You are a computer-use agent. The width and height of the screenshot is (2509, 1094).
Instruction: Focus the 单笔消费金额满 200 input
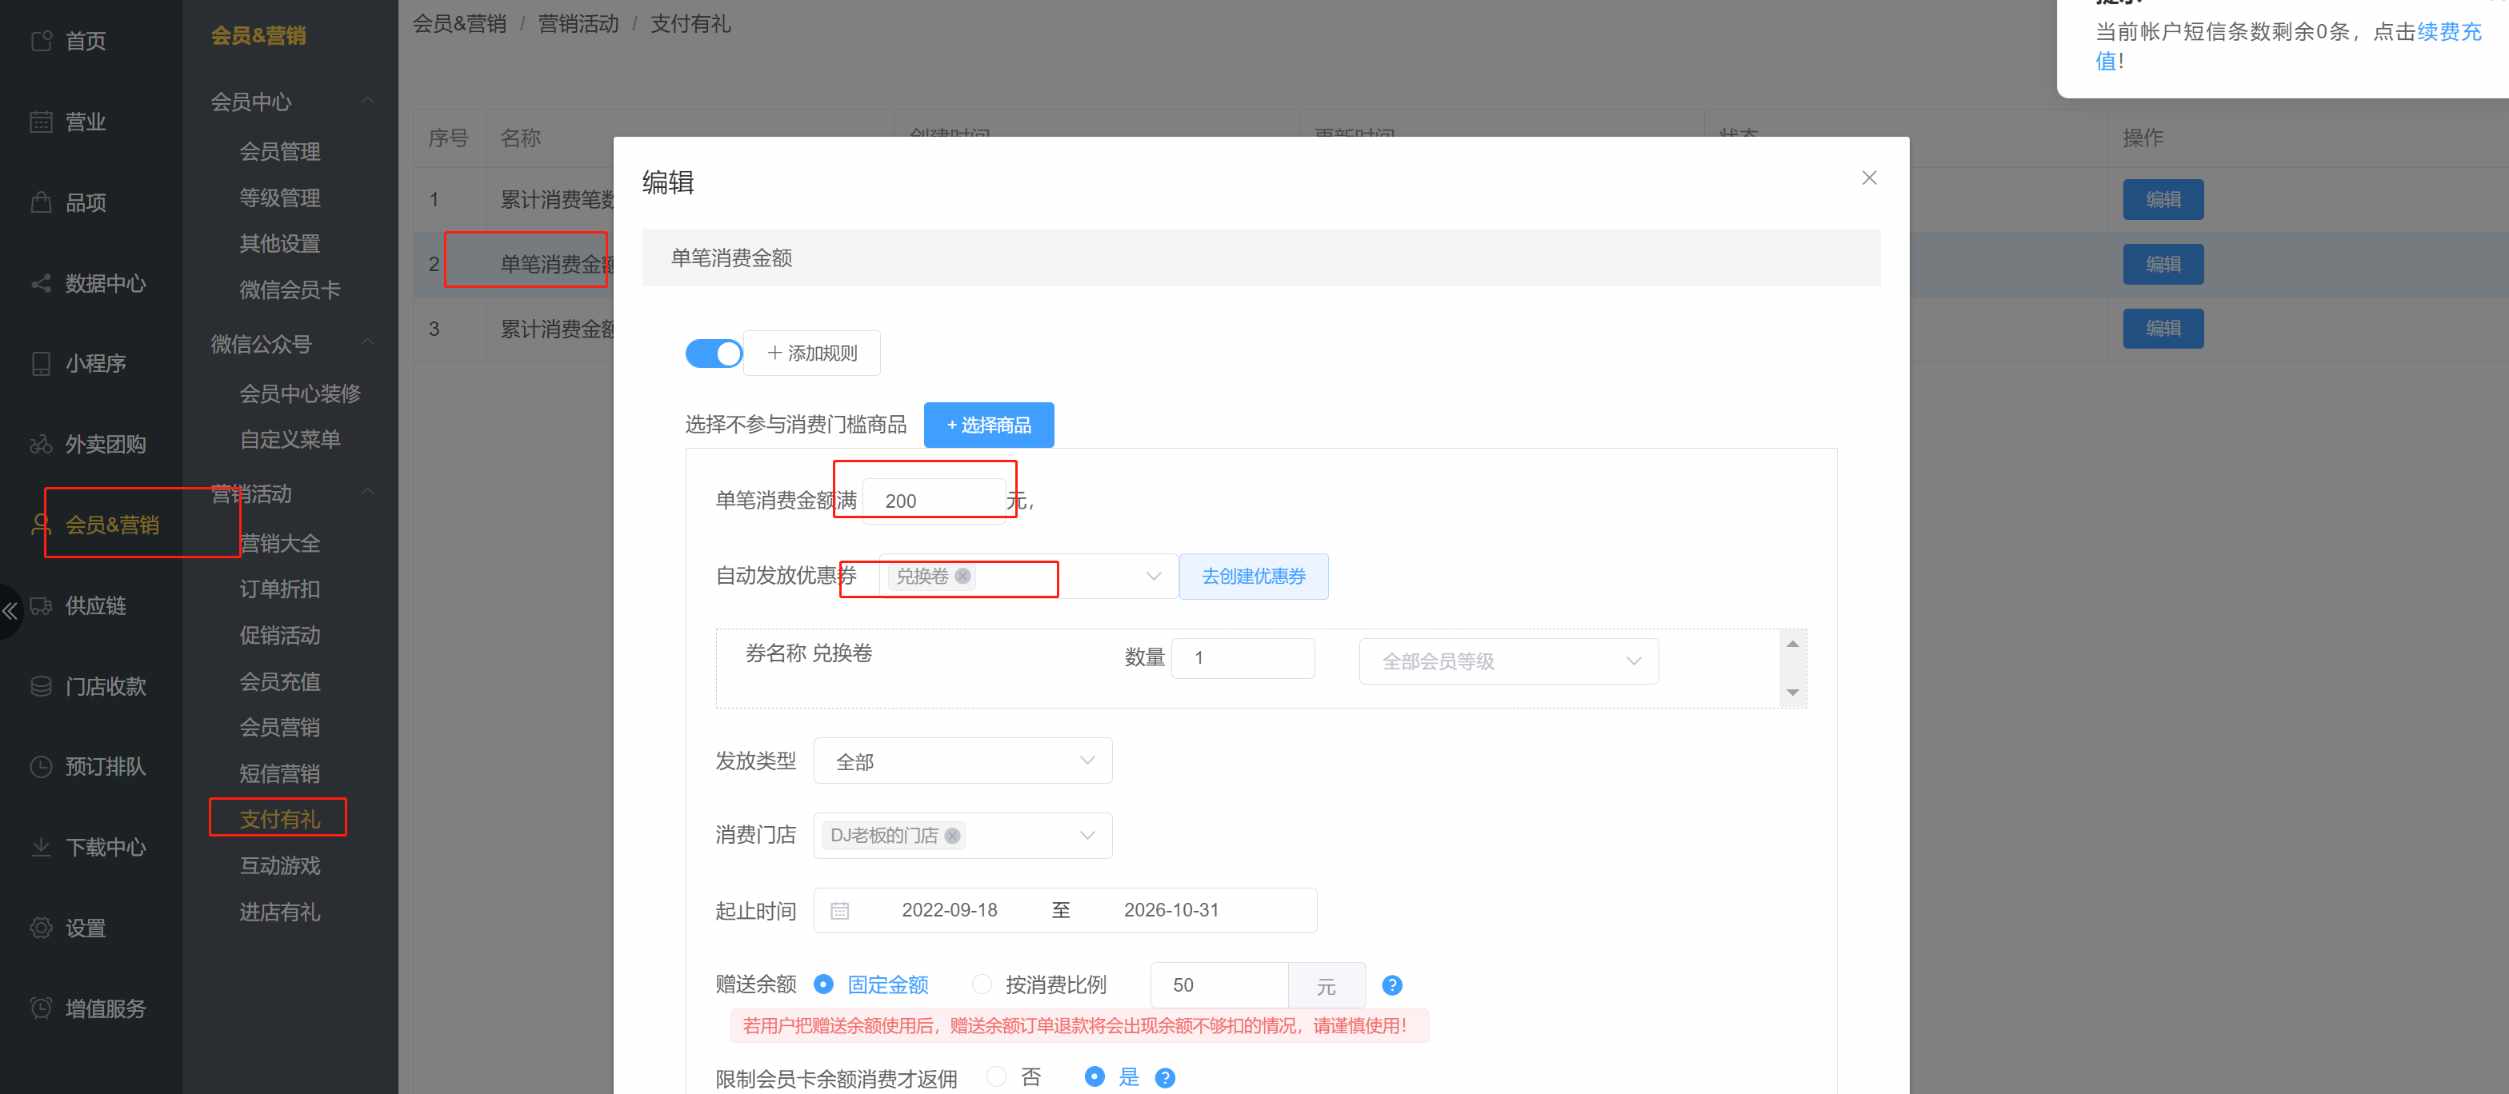pyautogui.click(x=934, y=500)
